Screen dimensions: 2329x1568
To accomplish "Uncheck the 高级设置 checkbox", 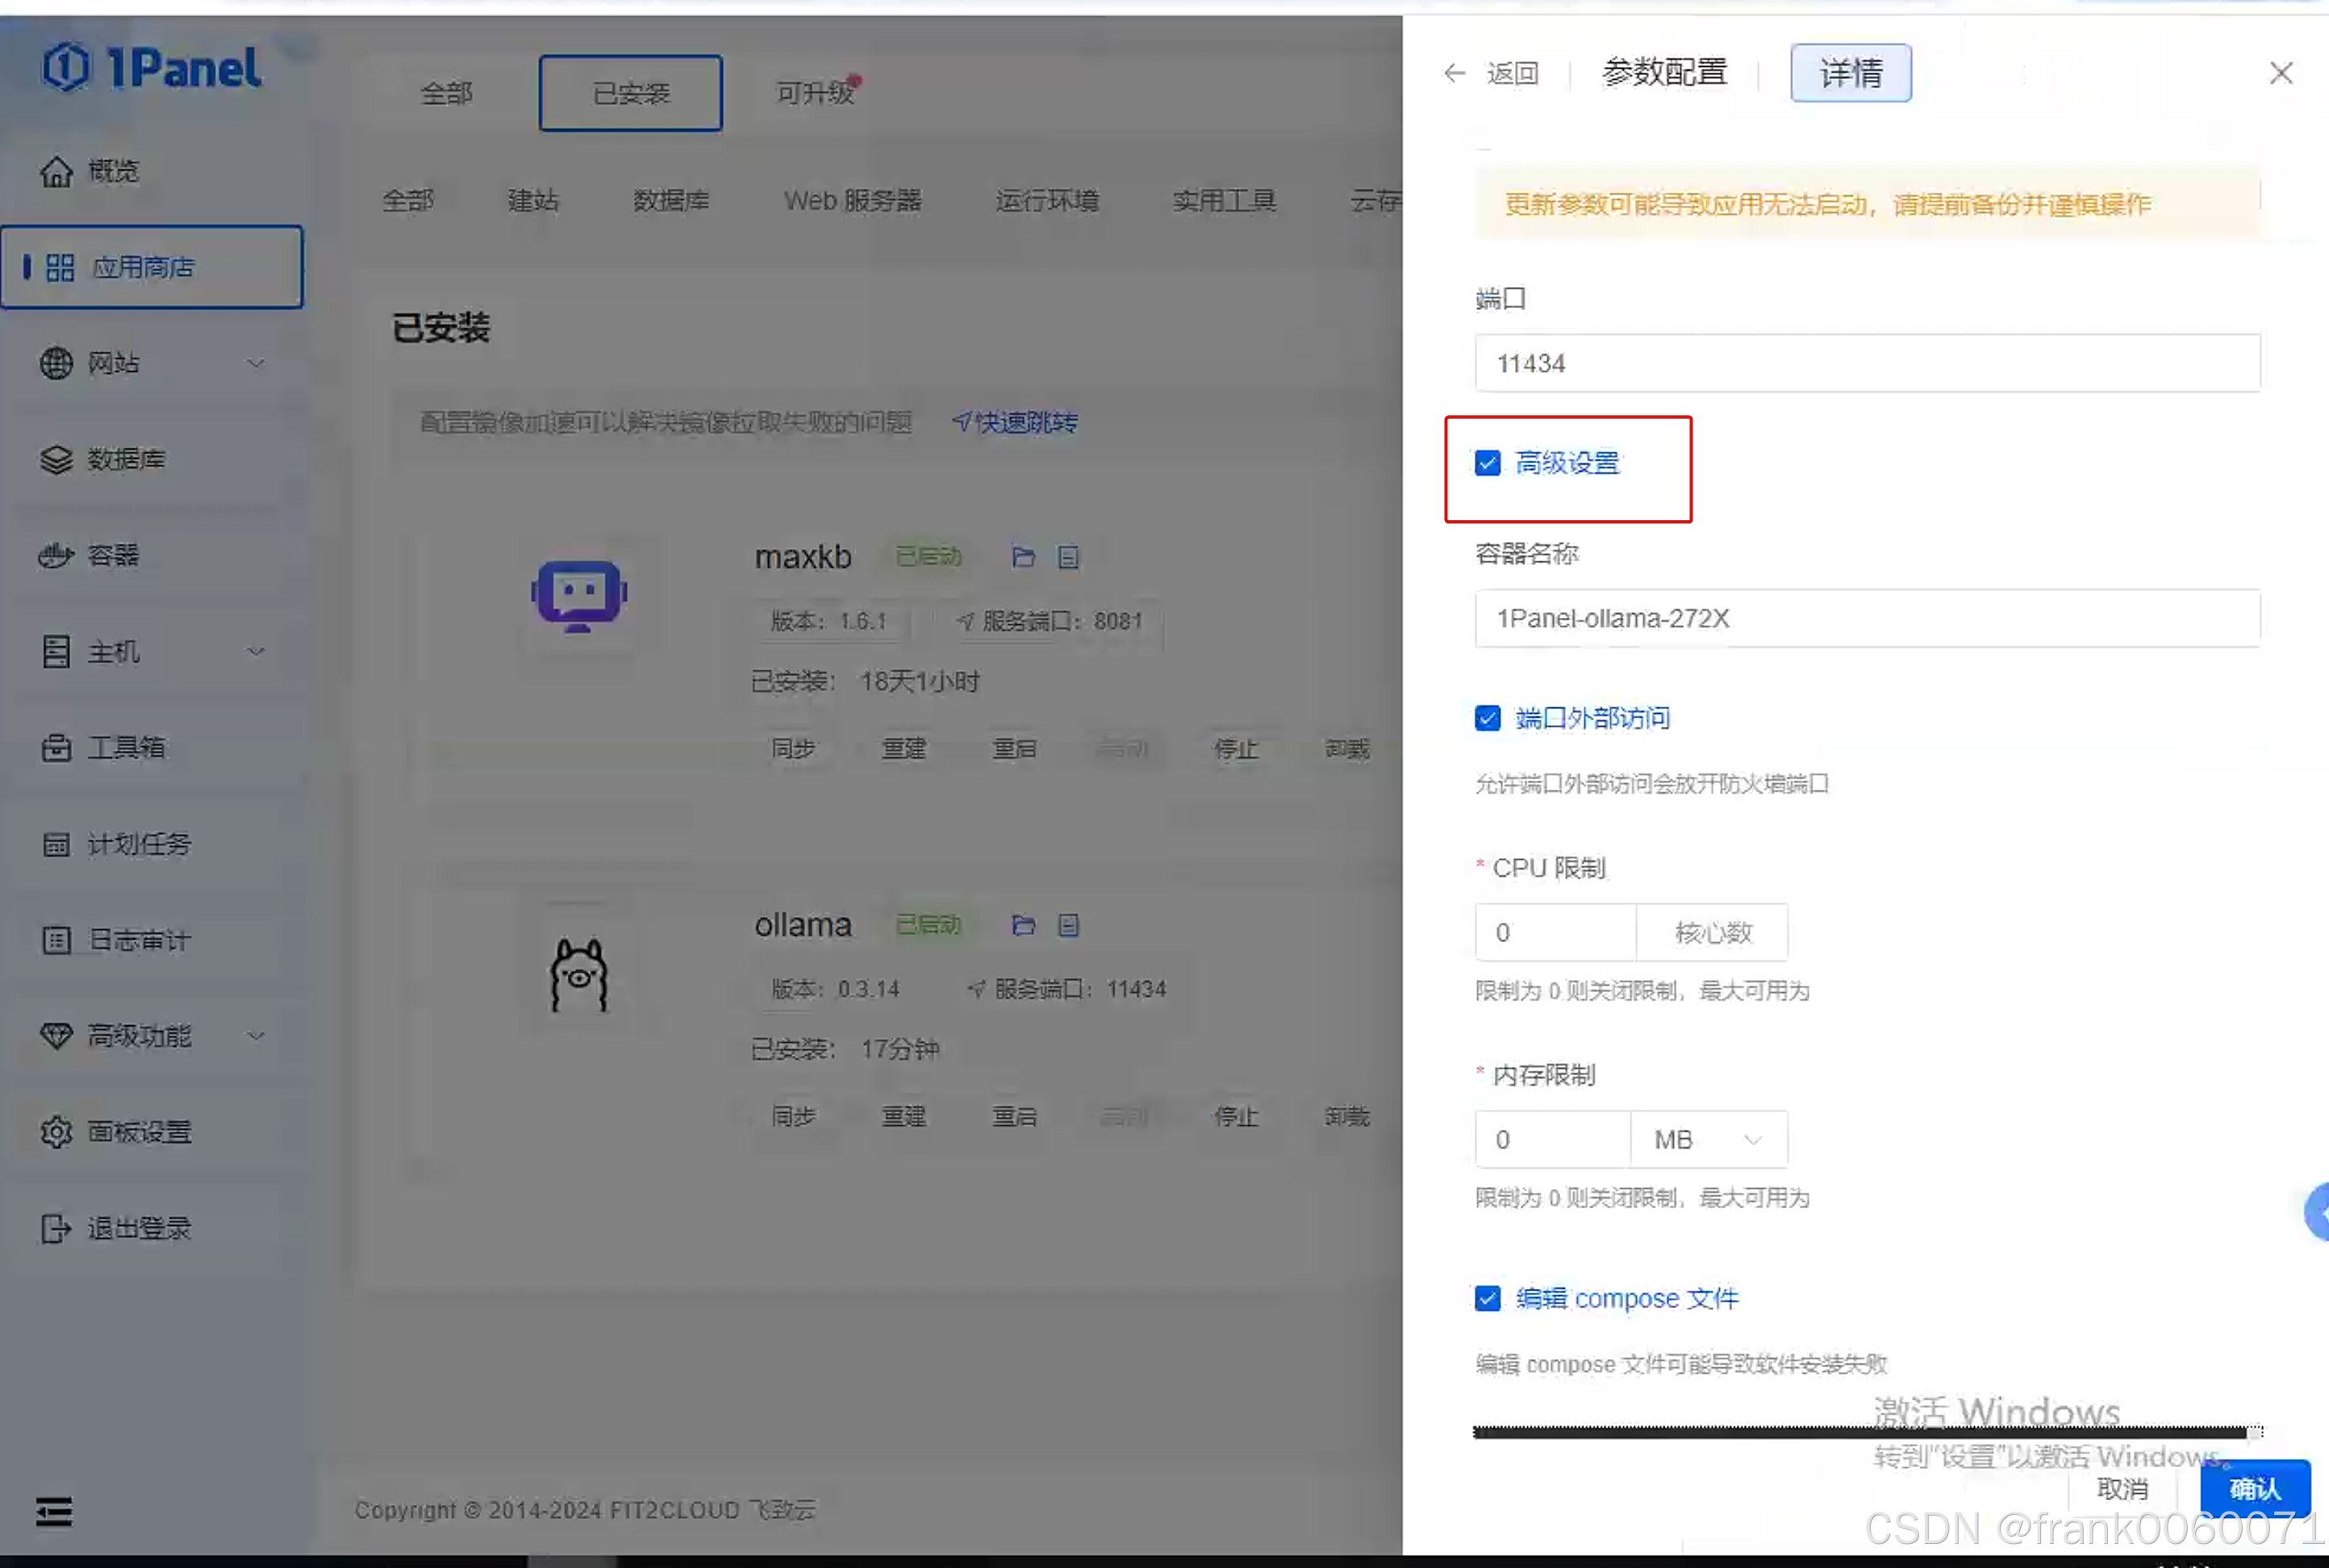I will tap(1487, 463).
